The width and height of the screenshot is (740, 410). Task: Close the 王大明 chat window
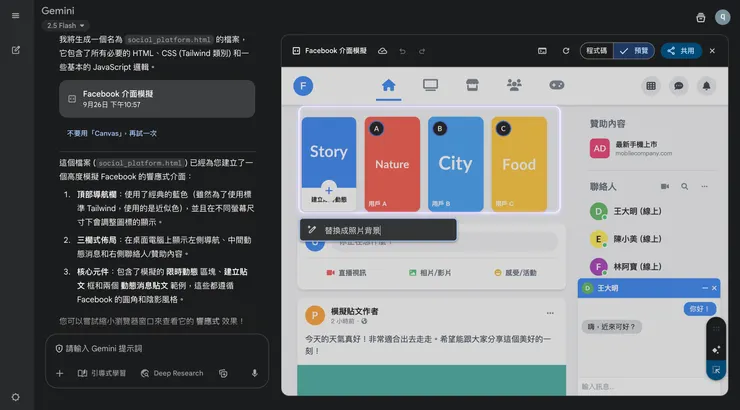[x=714, y=288]
